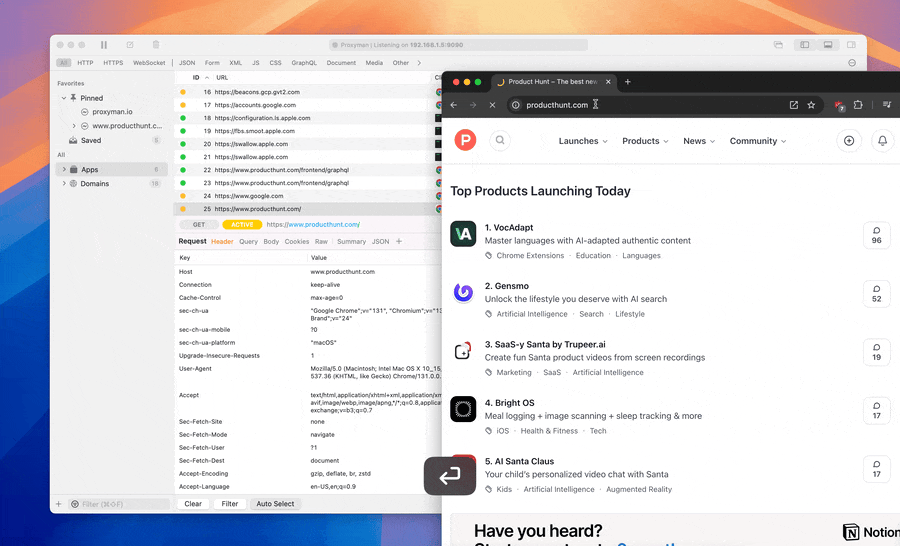Screen dimensions: 900x546
Task: Expand the Domains group
Action: 64,184
